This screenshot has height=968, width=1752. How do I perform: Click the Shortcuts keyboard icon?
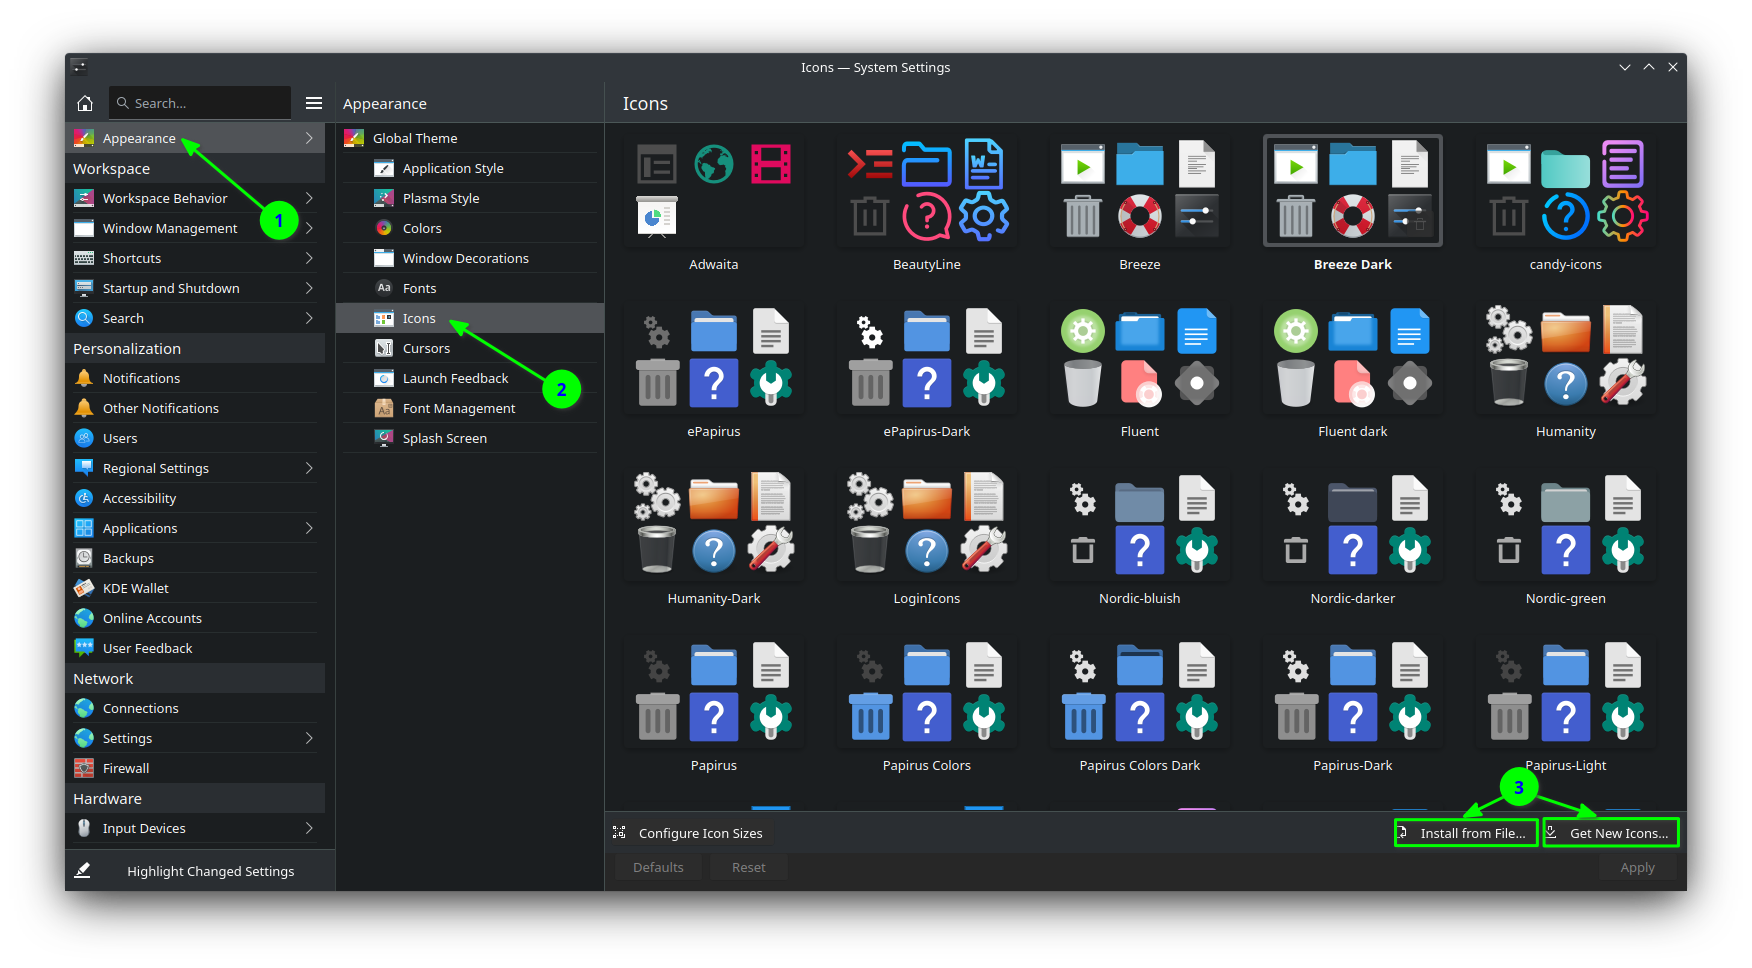(x=84, y=258)
